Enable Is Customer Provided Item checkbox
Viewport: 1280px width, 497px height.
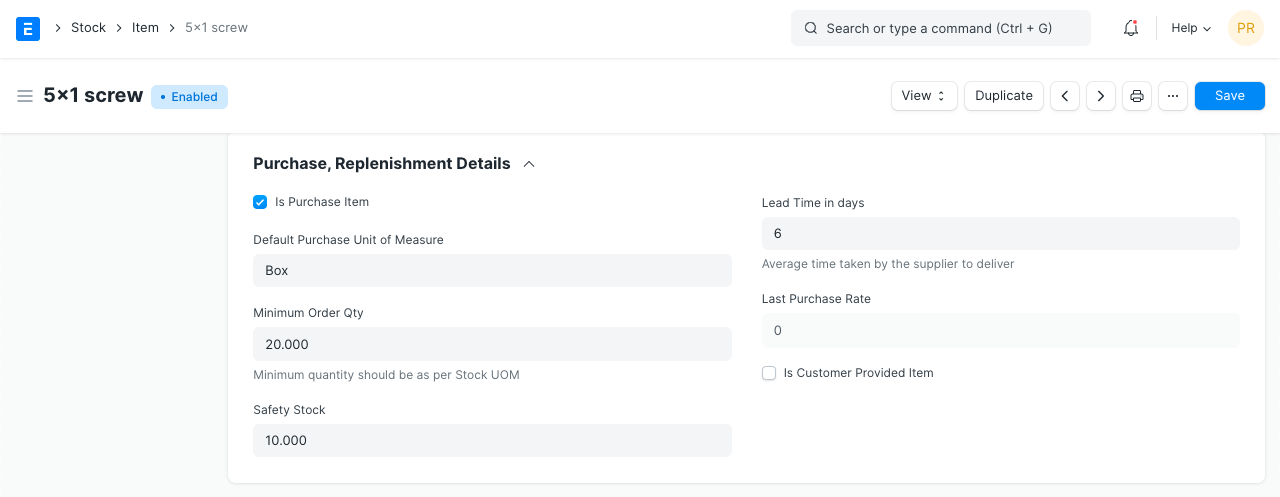(769, 373)
